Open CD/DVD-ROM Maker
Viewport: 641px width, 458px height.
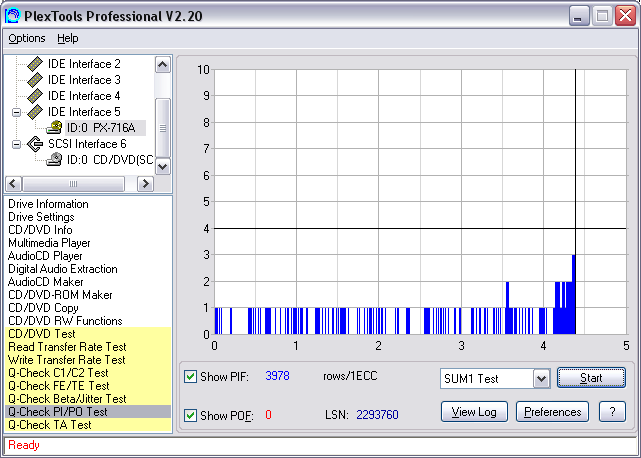click(x=60, y=295)
